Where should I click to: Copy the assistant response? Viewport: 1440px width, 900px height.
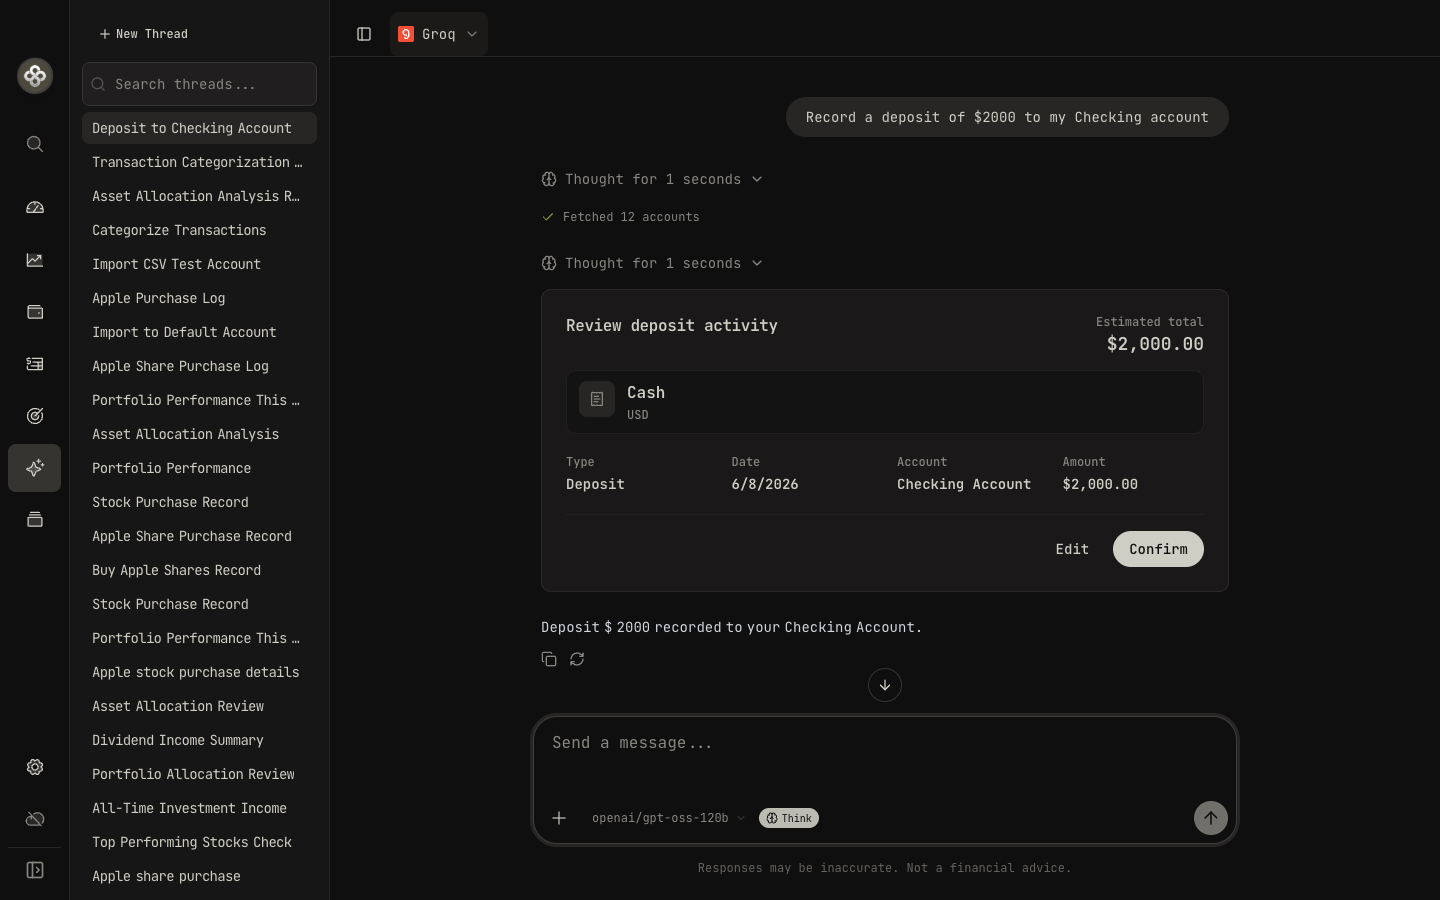coord(549,659)
